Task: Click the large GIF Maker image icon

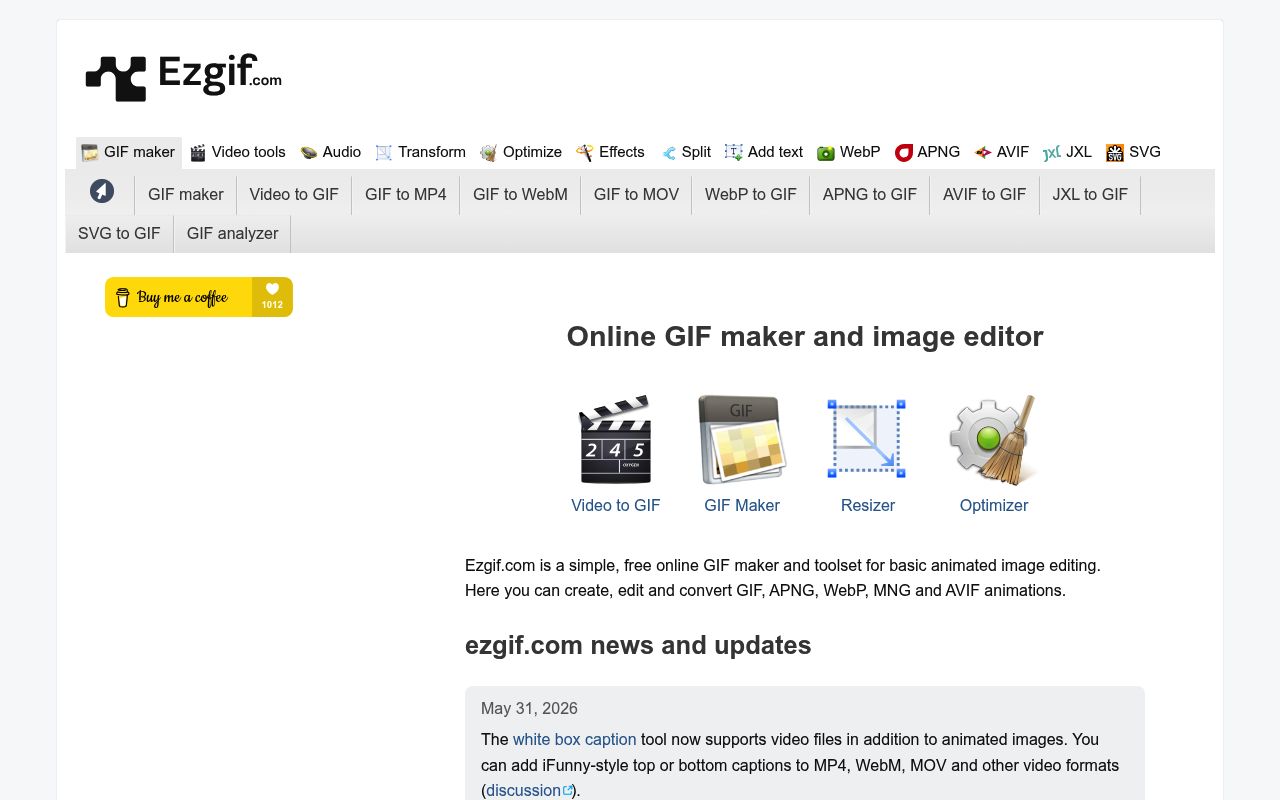Action: [742, 438]
